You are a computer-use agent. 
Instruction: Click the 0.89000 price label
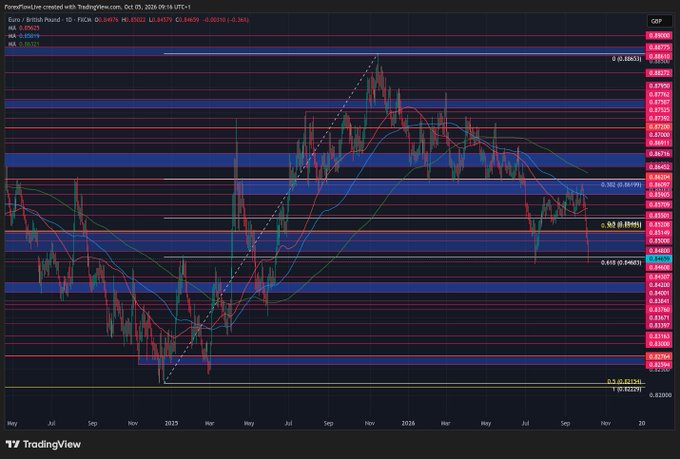[x=659, y=36]
